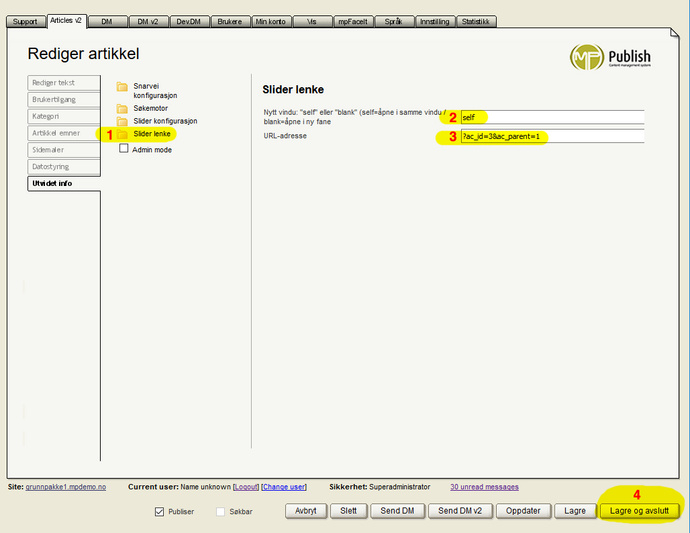Open the Statistikk tab
The image size is (690, 533).
click(x=476, y=21)
